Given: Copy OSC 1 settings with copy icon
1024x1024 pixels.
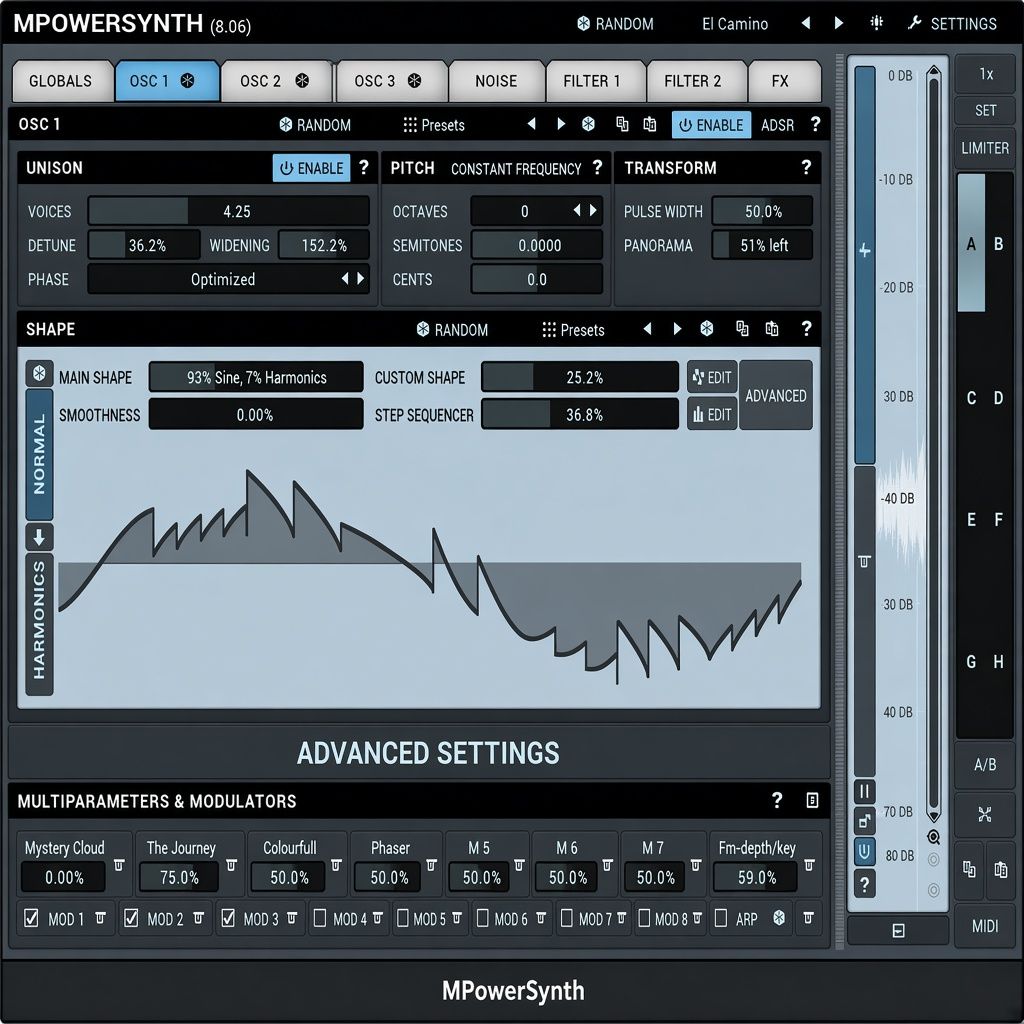Looking at the screenshot, I should (x=622, y=124).
